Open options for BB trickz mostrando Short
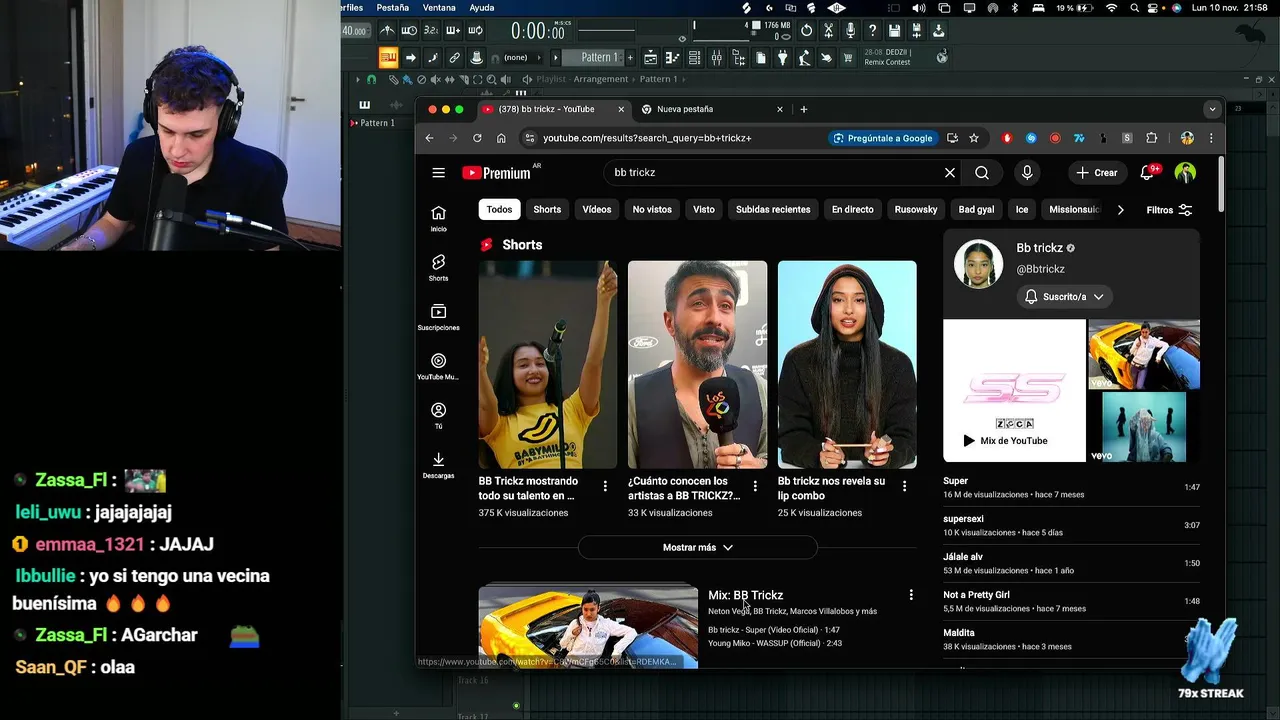Image resolution: width=1280 pixels, height=720 pixels. (x=605, y=486)
